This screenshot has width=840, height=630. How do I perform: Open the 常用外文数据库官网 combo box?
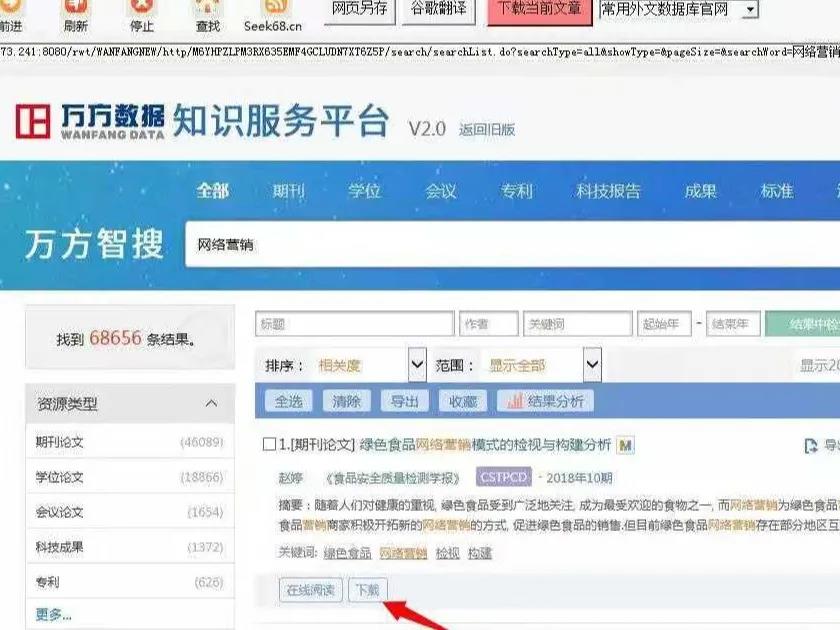click(x=679, y=9)
